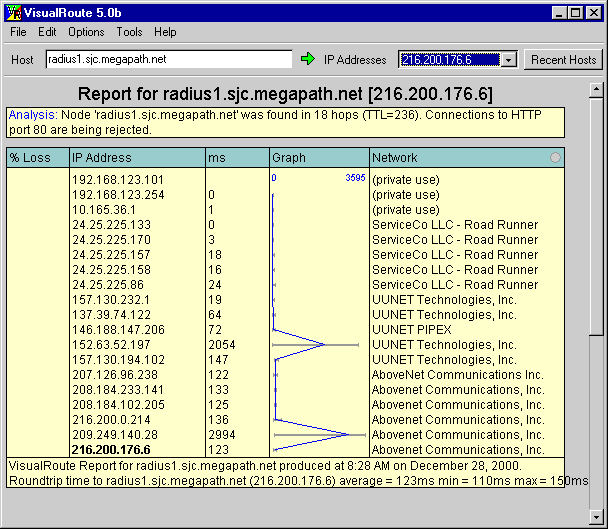This screenshot has width=608, height=529.
Task: Click the graph spike at 152.63.52.197
Action: [x=324, y=344]
